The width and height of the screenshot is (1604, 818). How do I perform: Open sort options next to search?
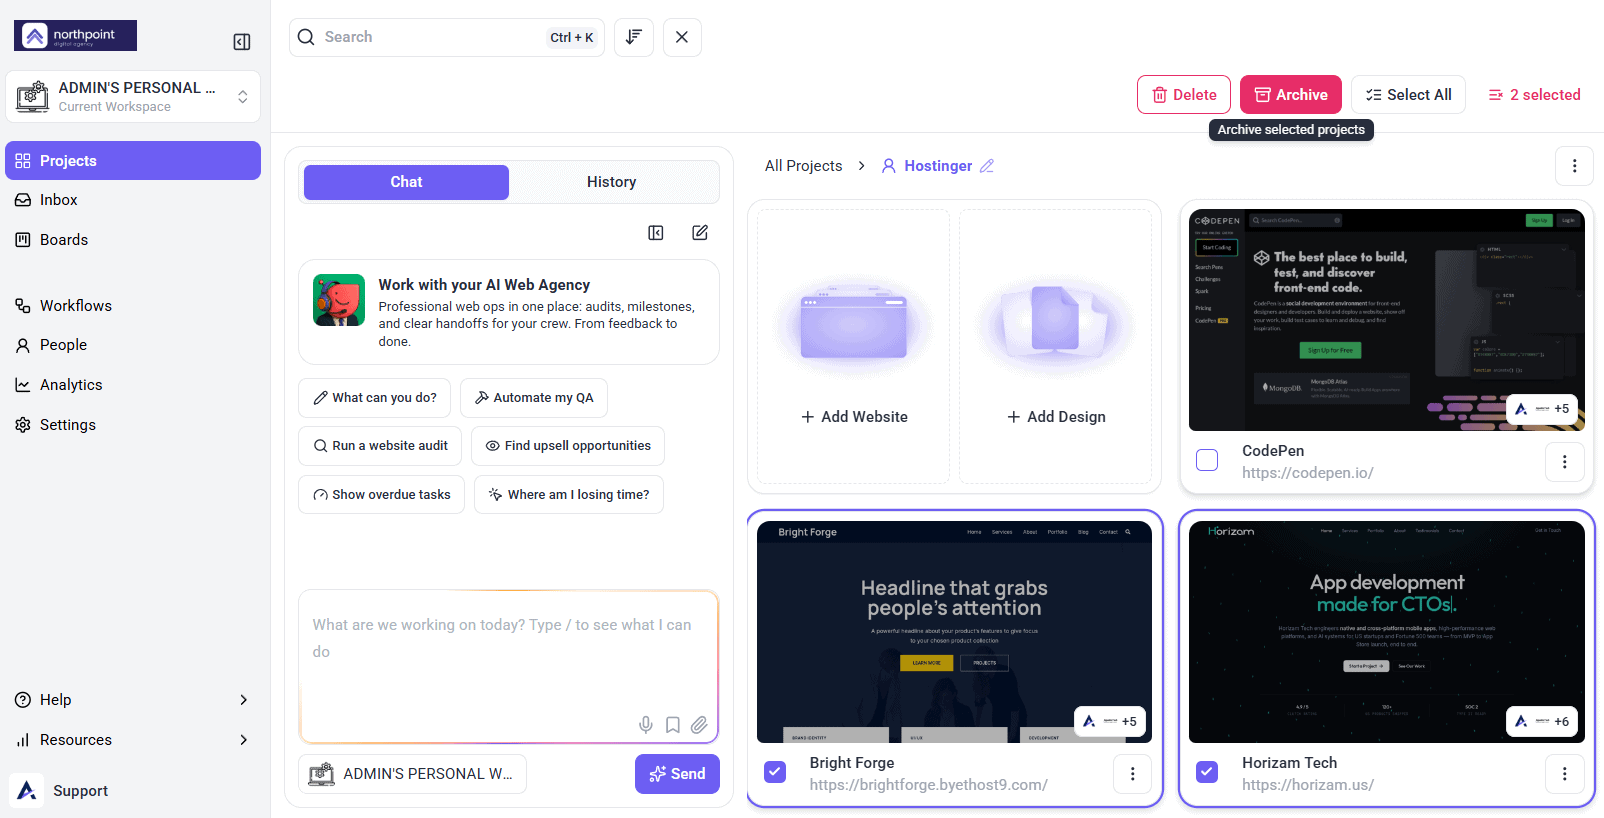point(634,37)
